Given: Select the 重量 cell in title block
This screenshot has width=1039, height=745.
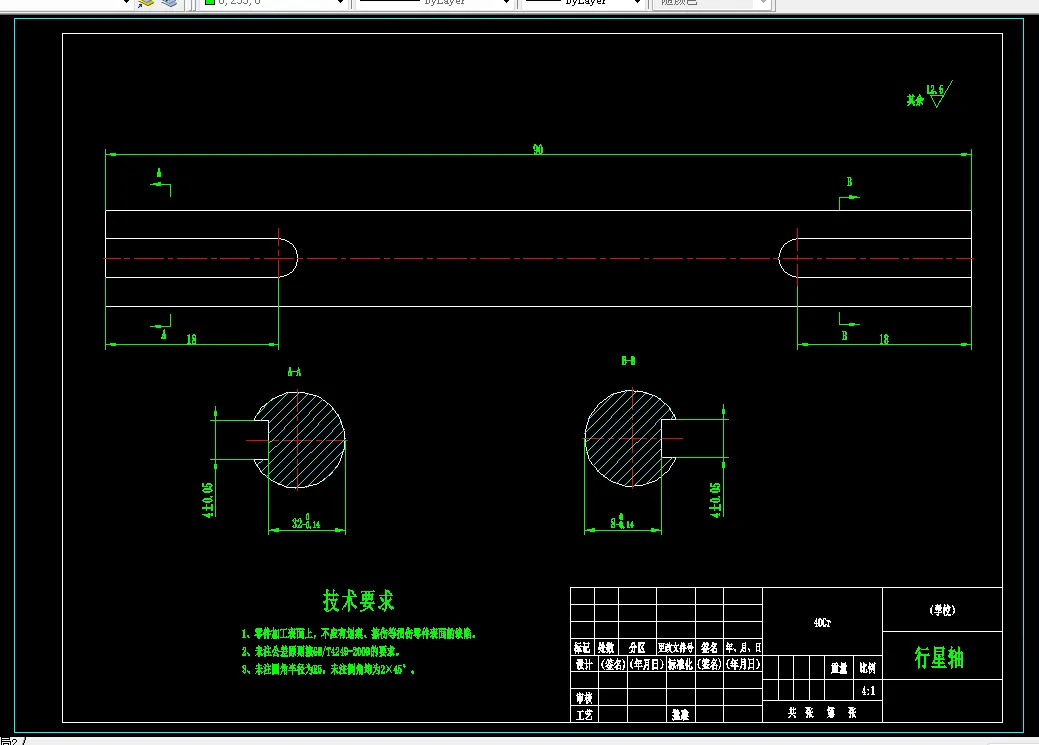Looking at the screenshot, I should pos(839,668).
